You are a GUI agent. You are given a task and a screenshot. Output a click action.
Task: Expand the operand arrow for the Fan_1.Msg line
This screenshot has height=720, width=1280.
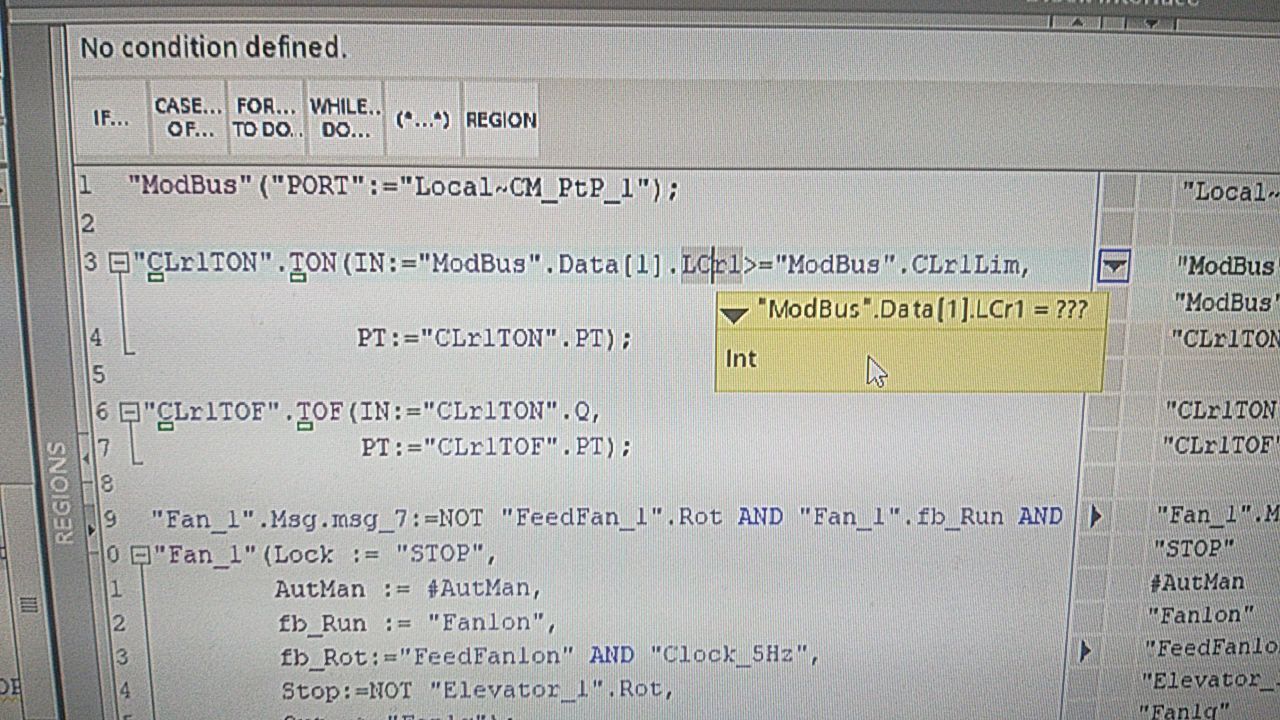pyautogui.click(x=1095, y=516)
